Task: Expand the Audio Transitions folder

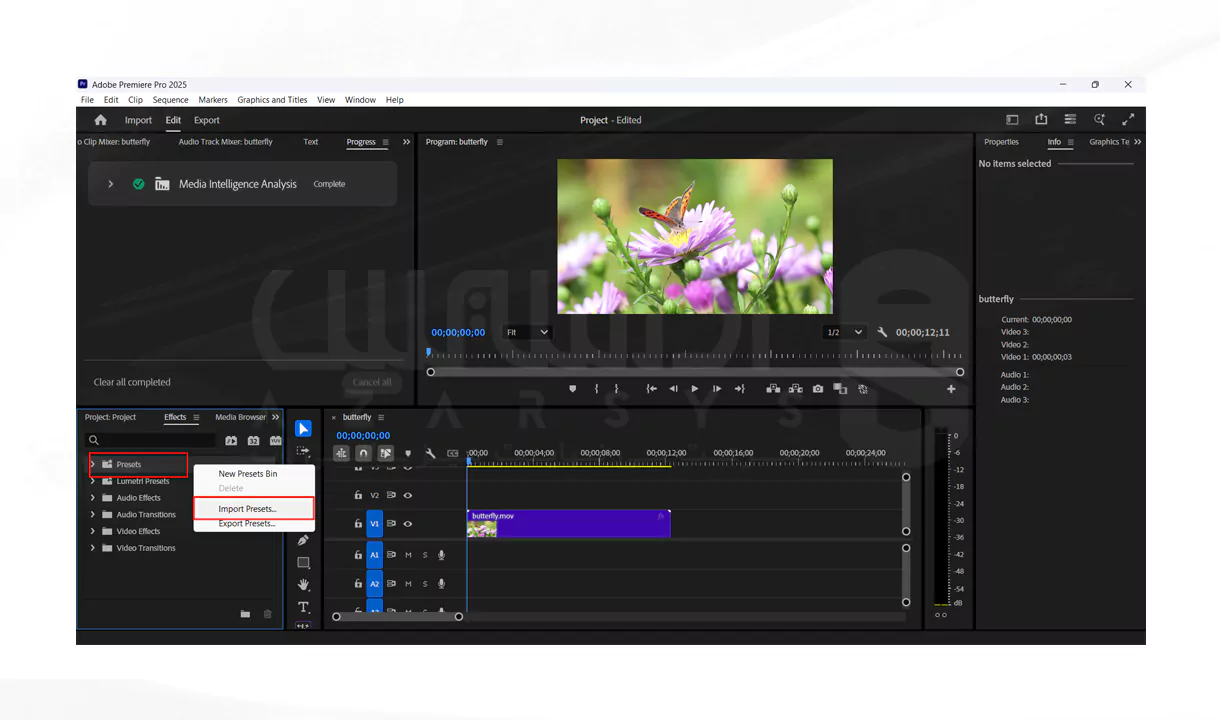Action: [x=93, y=515]
